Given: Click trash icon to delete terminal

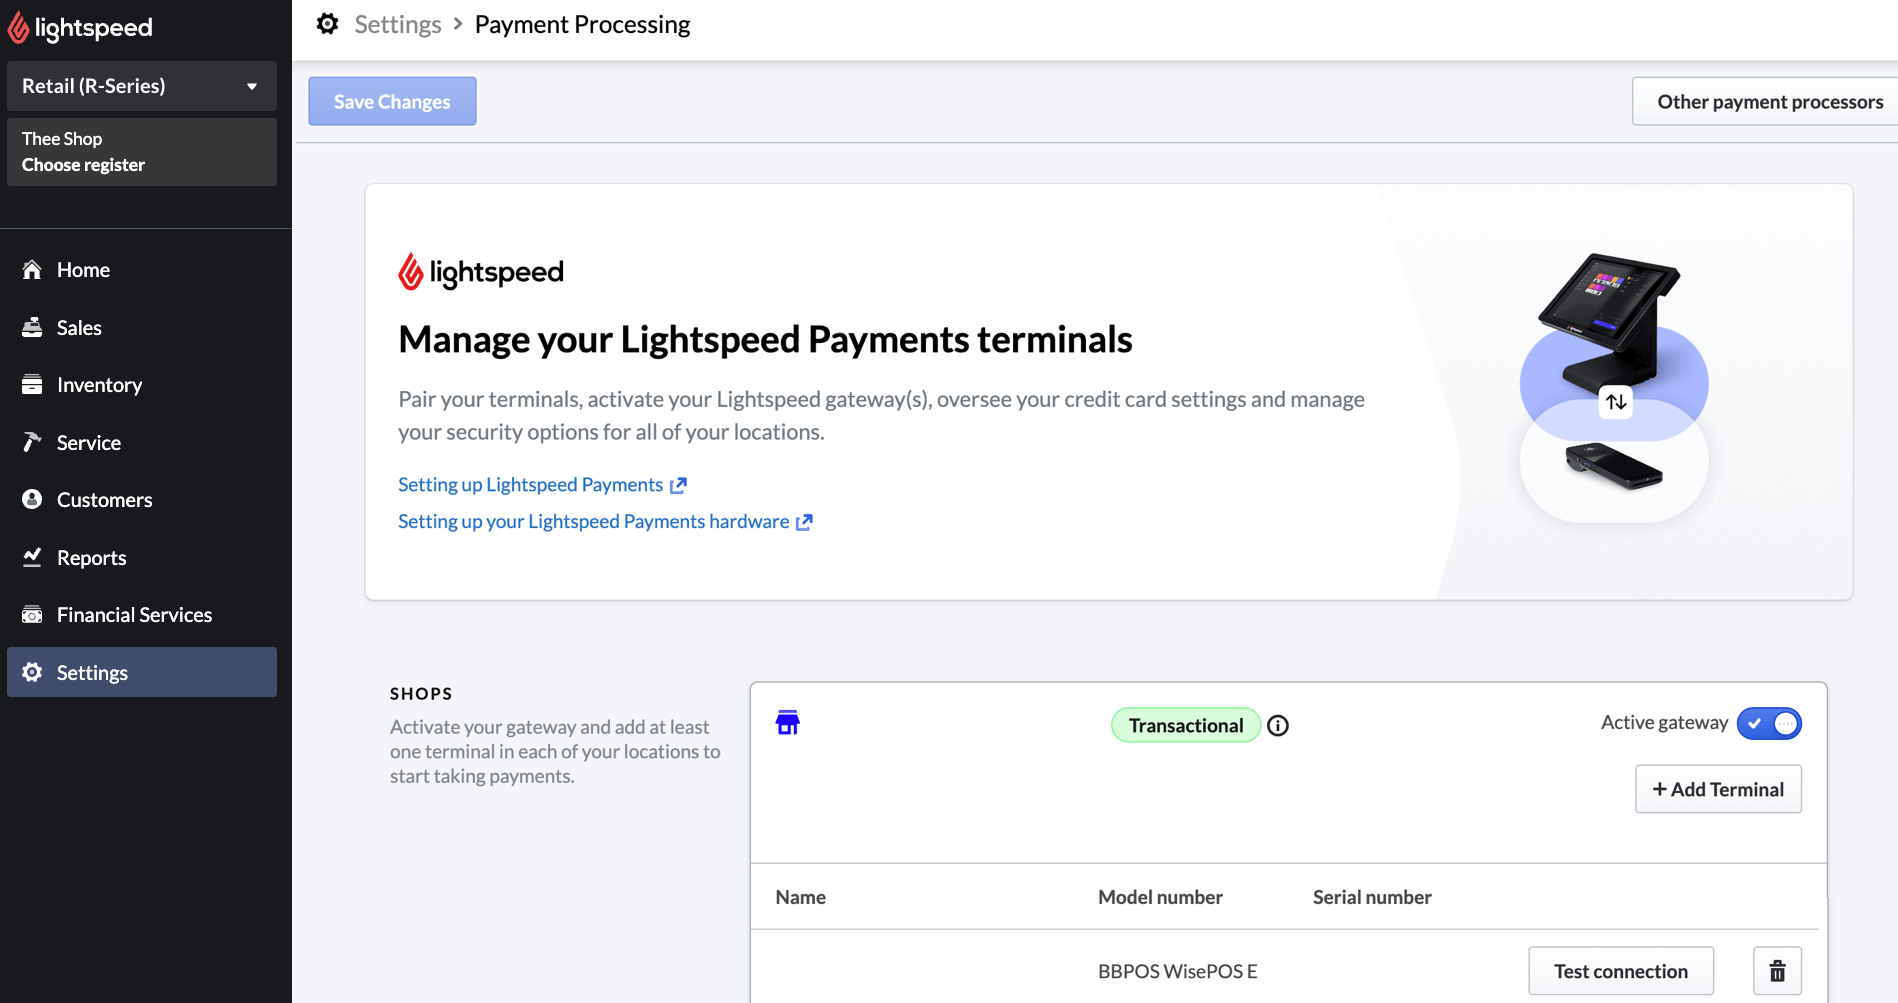Looking at the screenshot, I should pos(1777,971).
